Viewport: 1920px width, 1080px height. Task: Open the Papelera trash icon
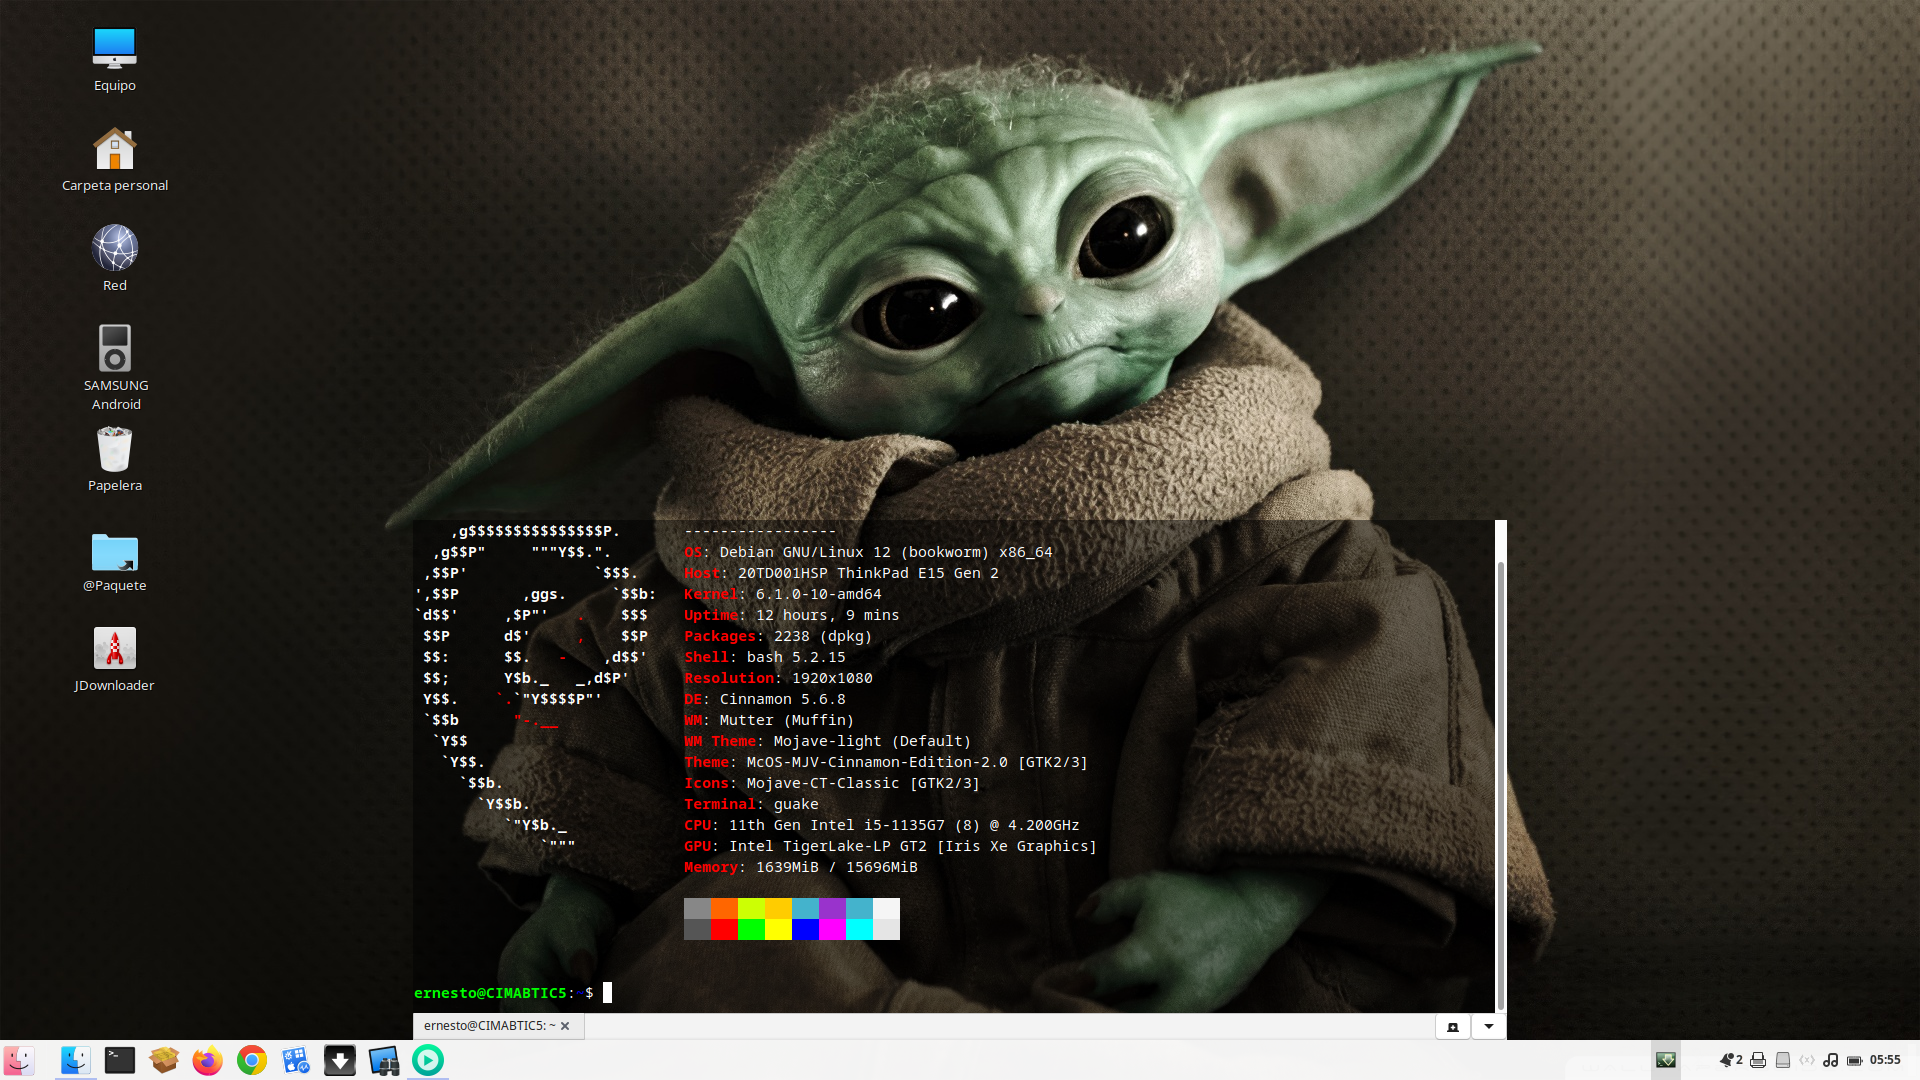tap(114, 460)
